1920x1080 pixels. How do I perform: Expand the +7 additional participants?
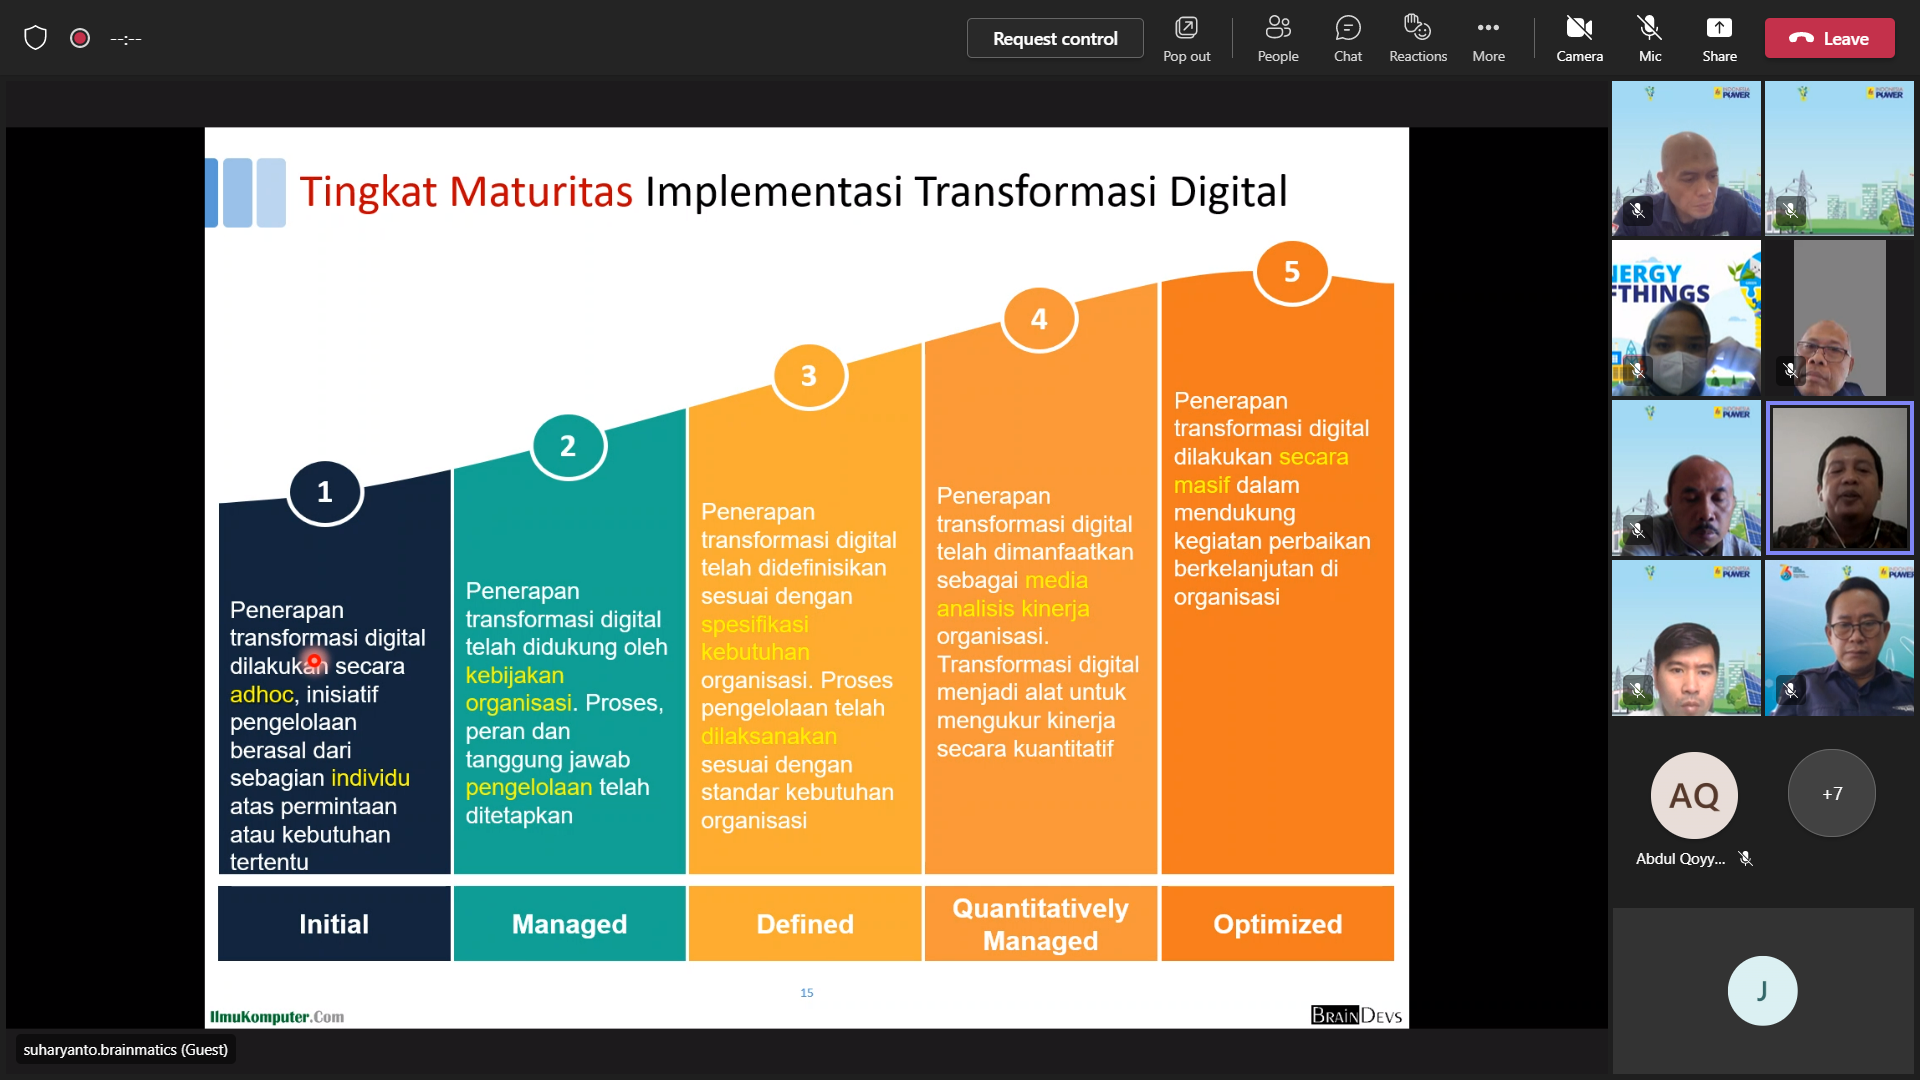[1831, 794]
